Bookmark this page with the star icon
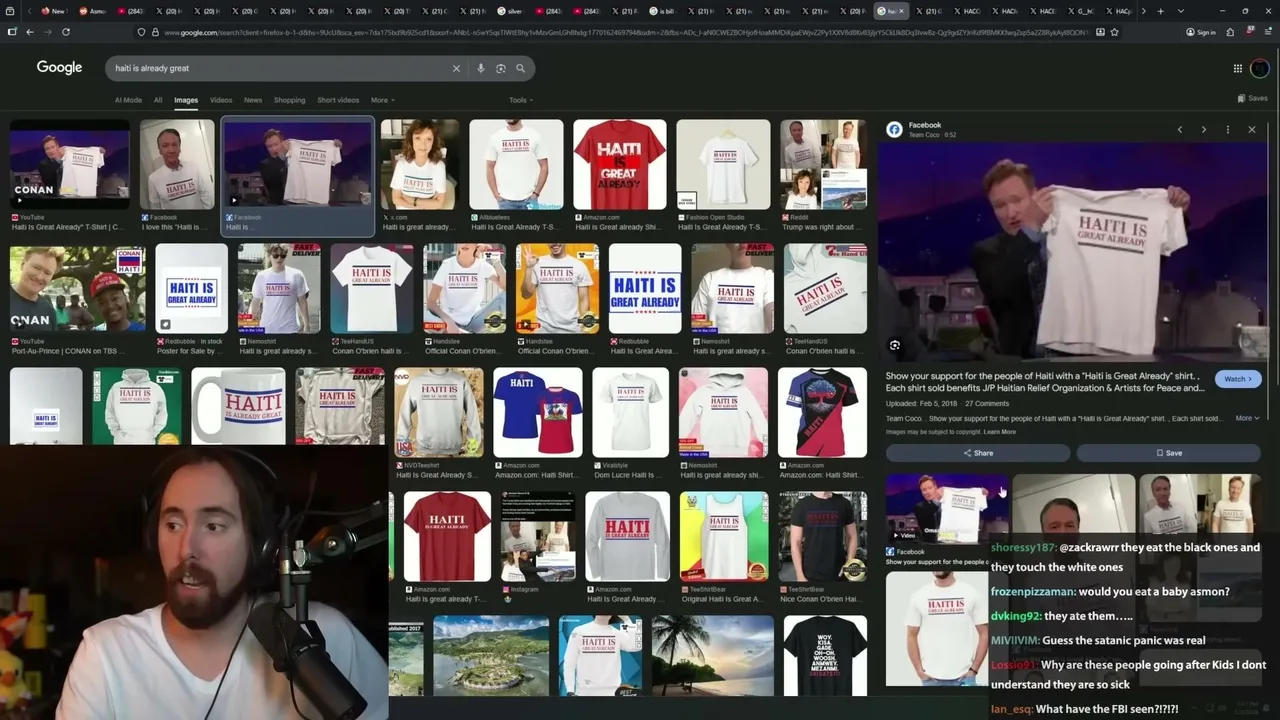The height and width of the screenshot is (720, 1280). click(1114, 31)
